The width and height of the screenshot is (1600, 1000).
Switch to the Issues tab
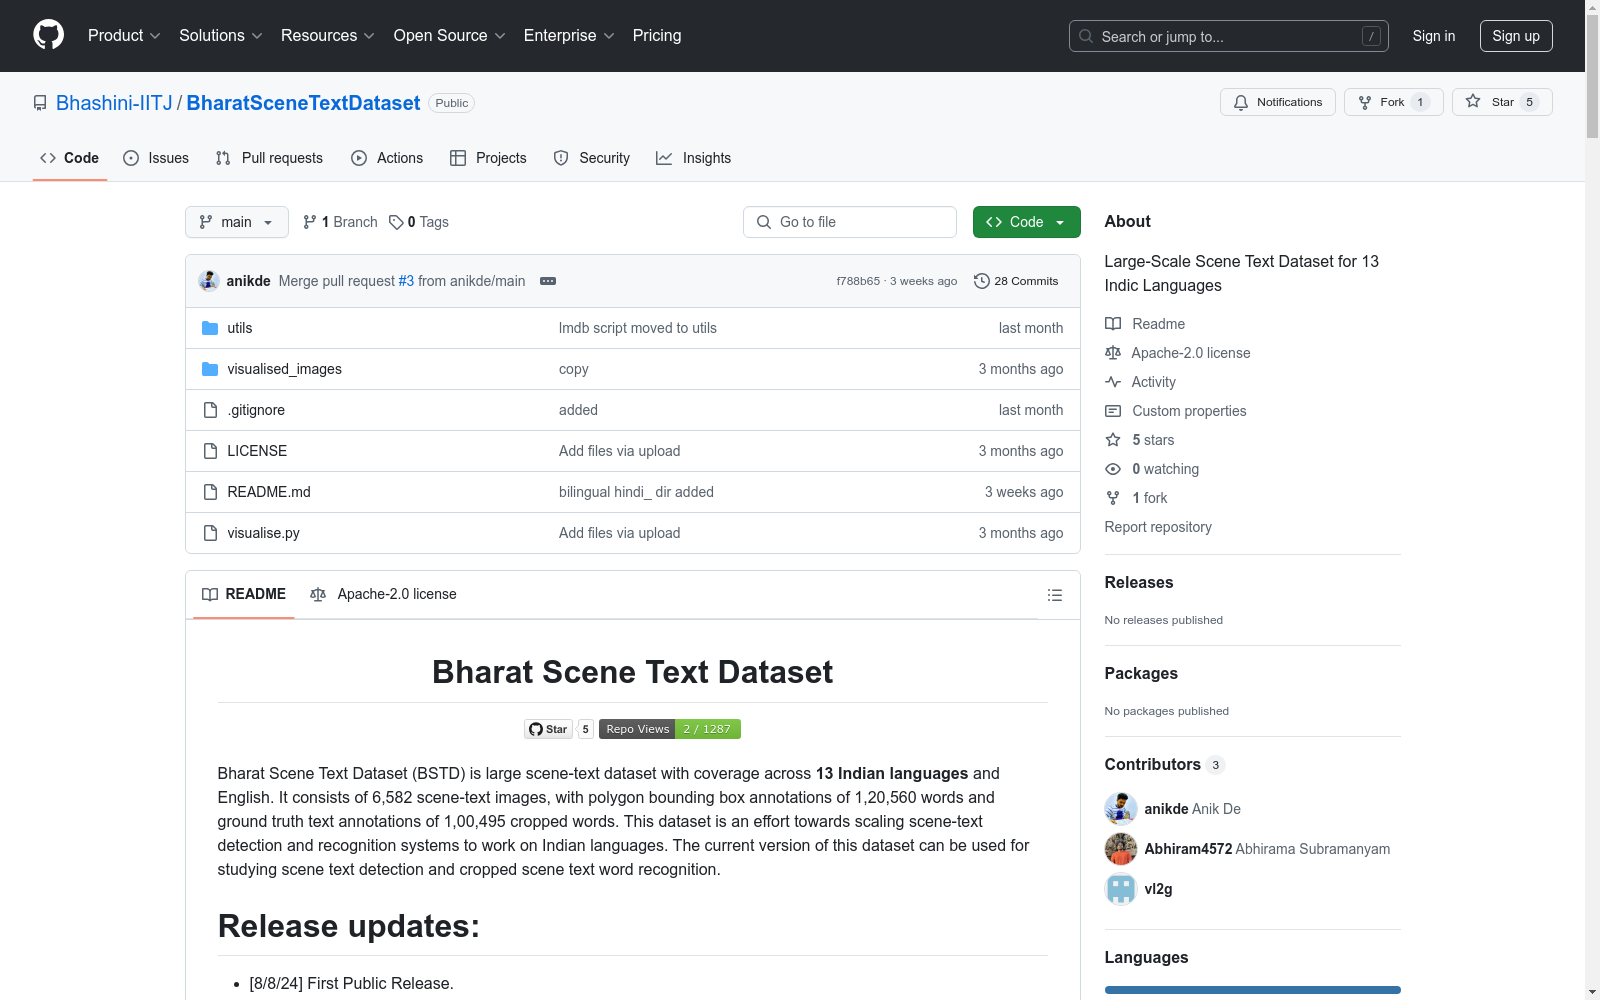coord(156,158)
